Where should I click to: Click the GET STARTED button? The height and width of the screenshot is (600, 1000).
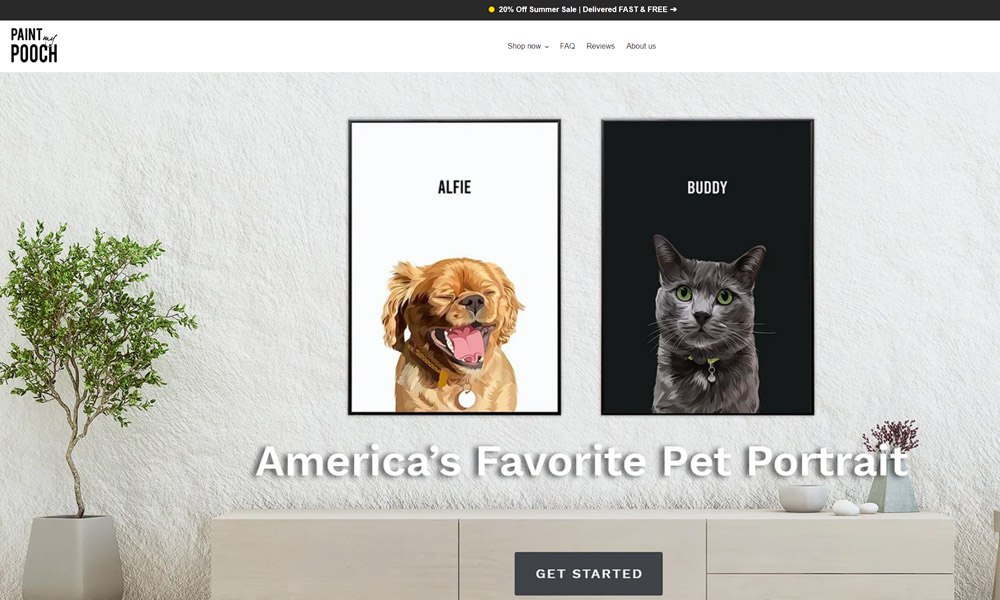[x=589, y=573]
